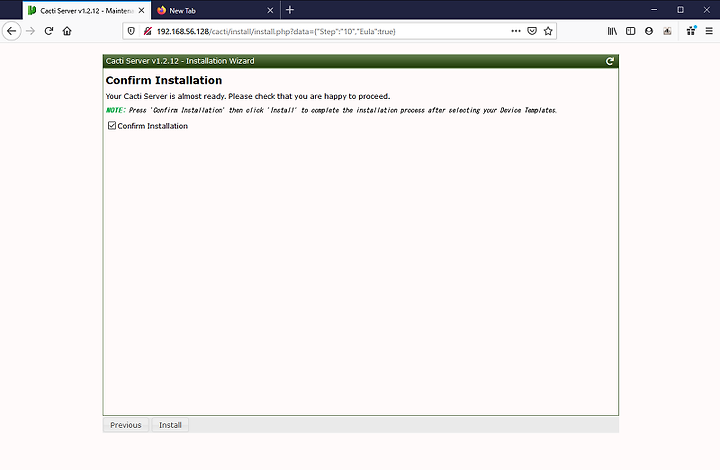Click the Previous button
The image size is (720, 470).
pos(125,425)
